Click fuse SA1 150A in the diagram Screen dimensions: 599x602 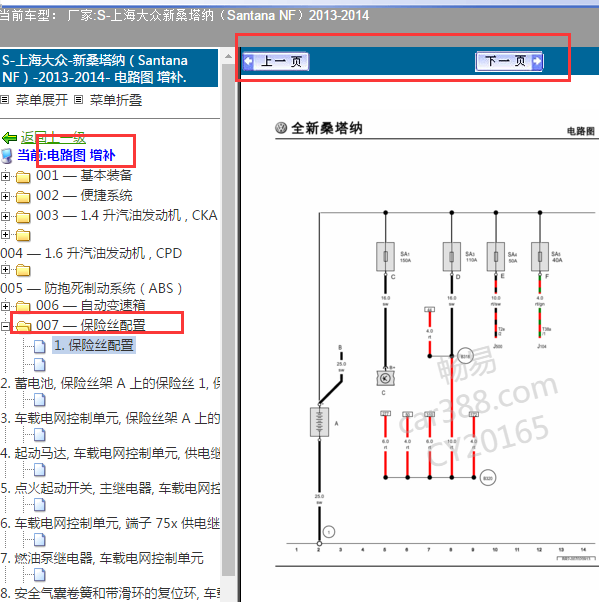386,256
